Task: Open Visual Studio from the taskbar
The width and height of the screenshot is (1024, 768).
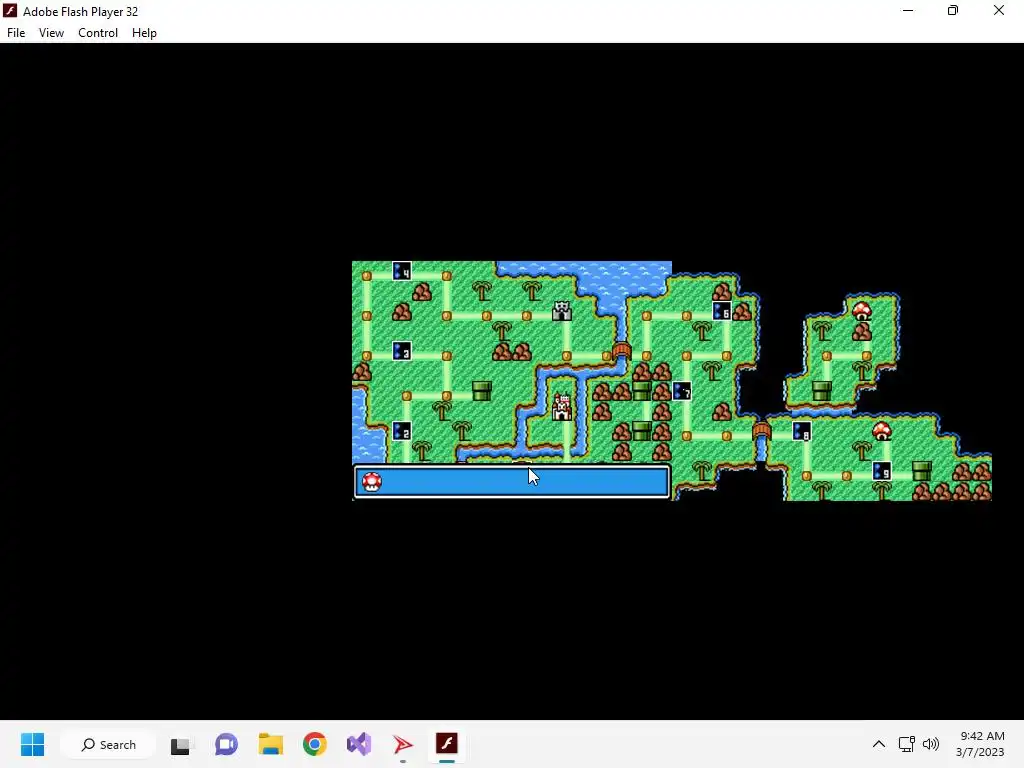Action: pyautogui.click(x=359, y=744)
